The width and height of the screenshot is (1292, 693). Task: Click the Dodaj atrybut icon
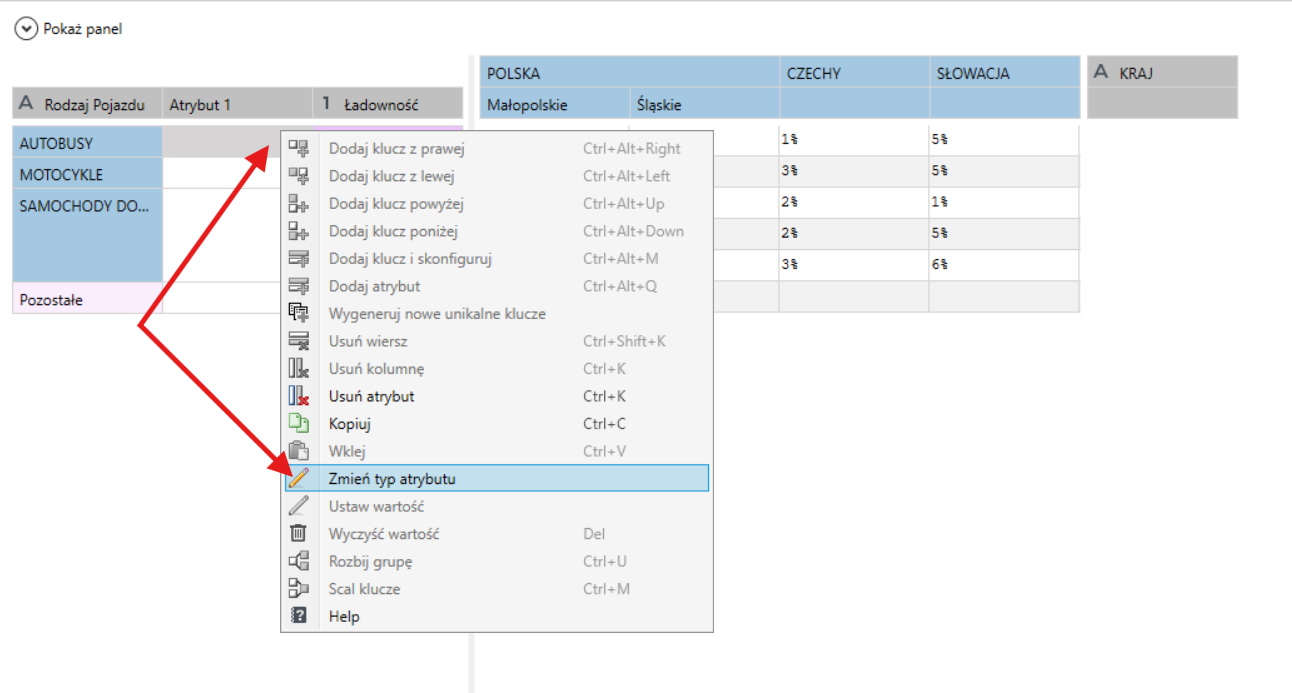pyautogui.click(x=298, y=286)
